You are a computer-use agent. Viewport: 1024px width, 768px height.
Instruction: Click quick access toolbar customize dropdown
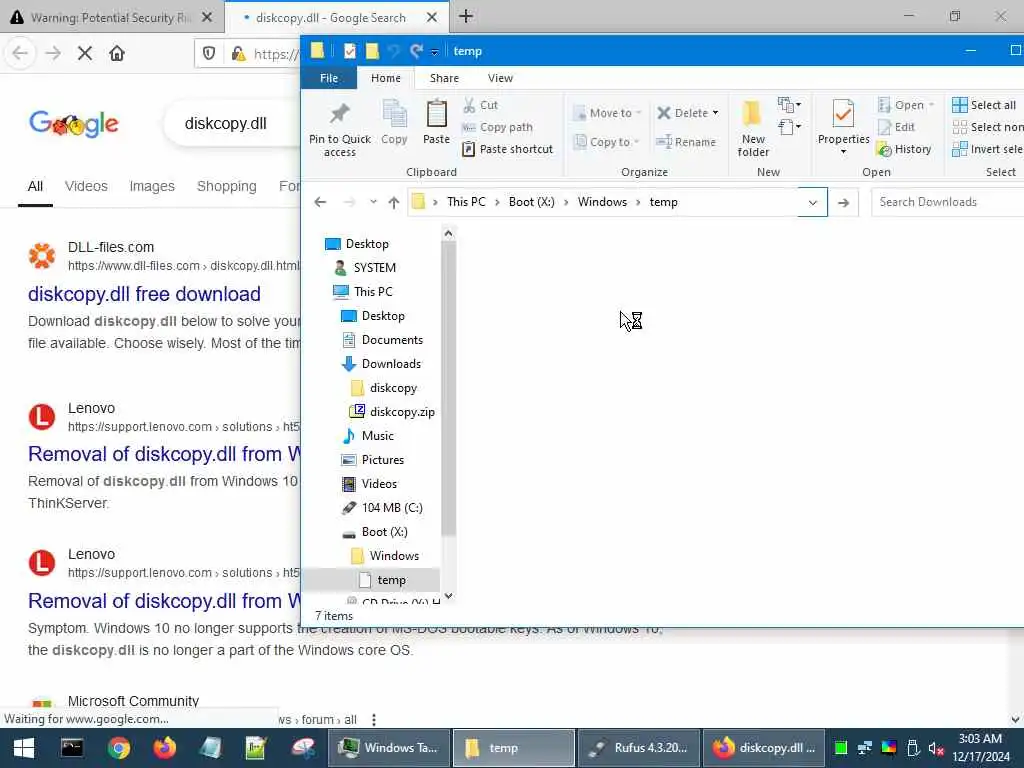click(434, 52)
